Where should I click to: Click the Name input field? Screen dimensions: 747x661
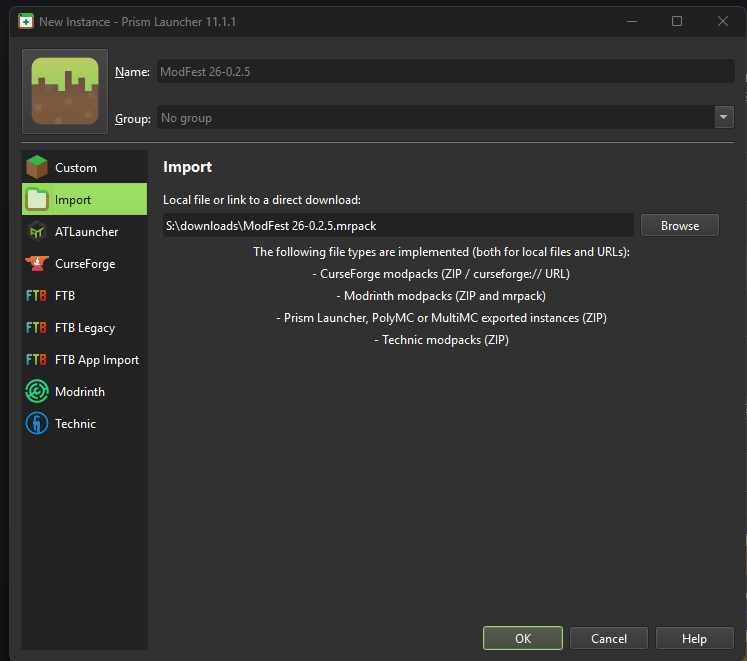(445, 71)
